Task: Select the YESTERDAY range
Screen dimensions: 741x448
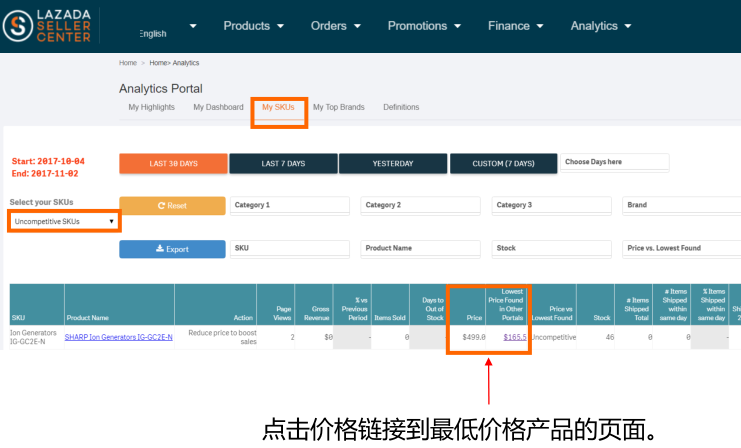Action: tap(393, 164)
